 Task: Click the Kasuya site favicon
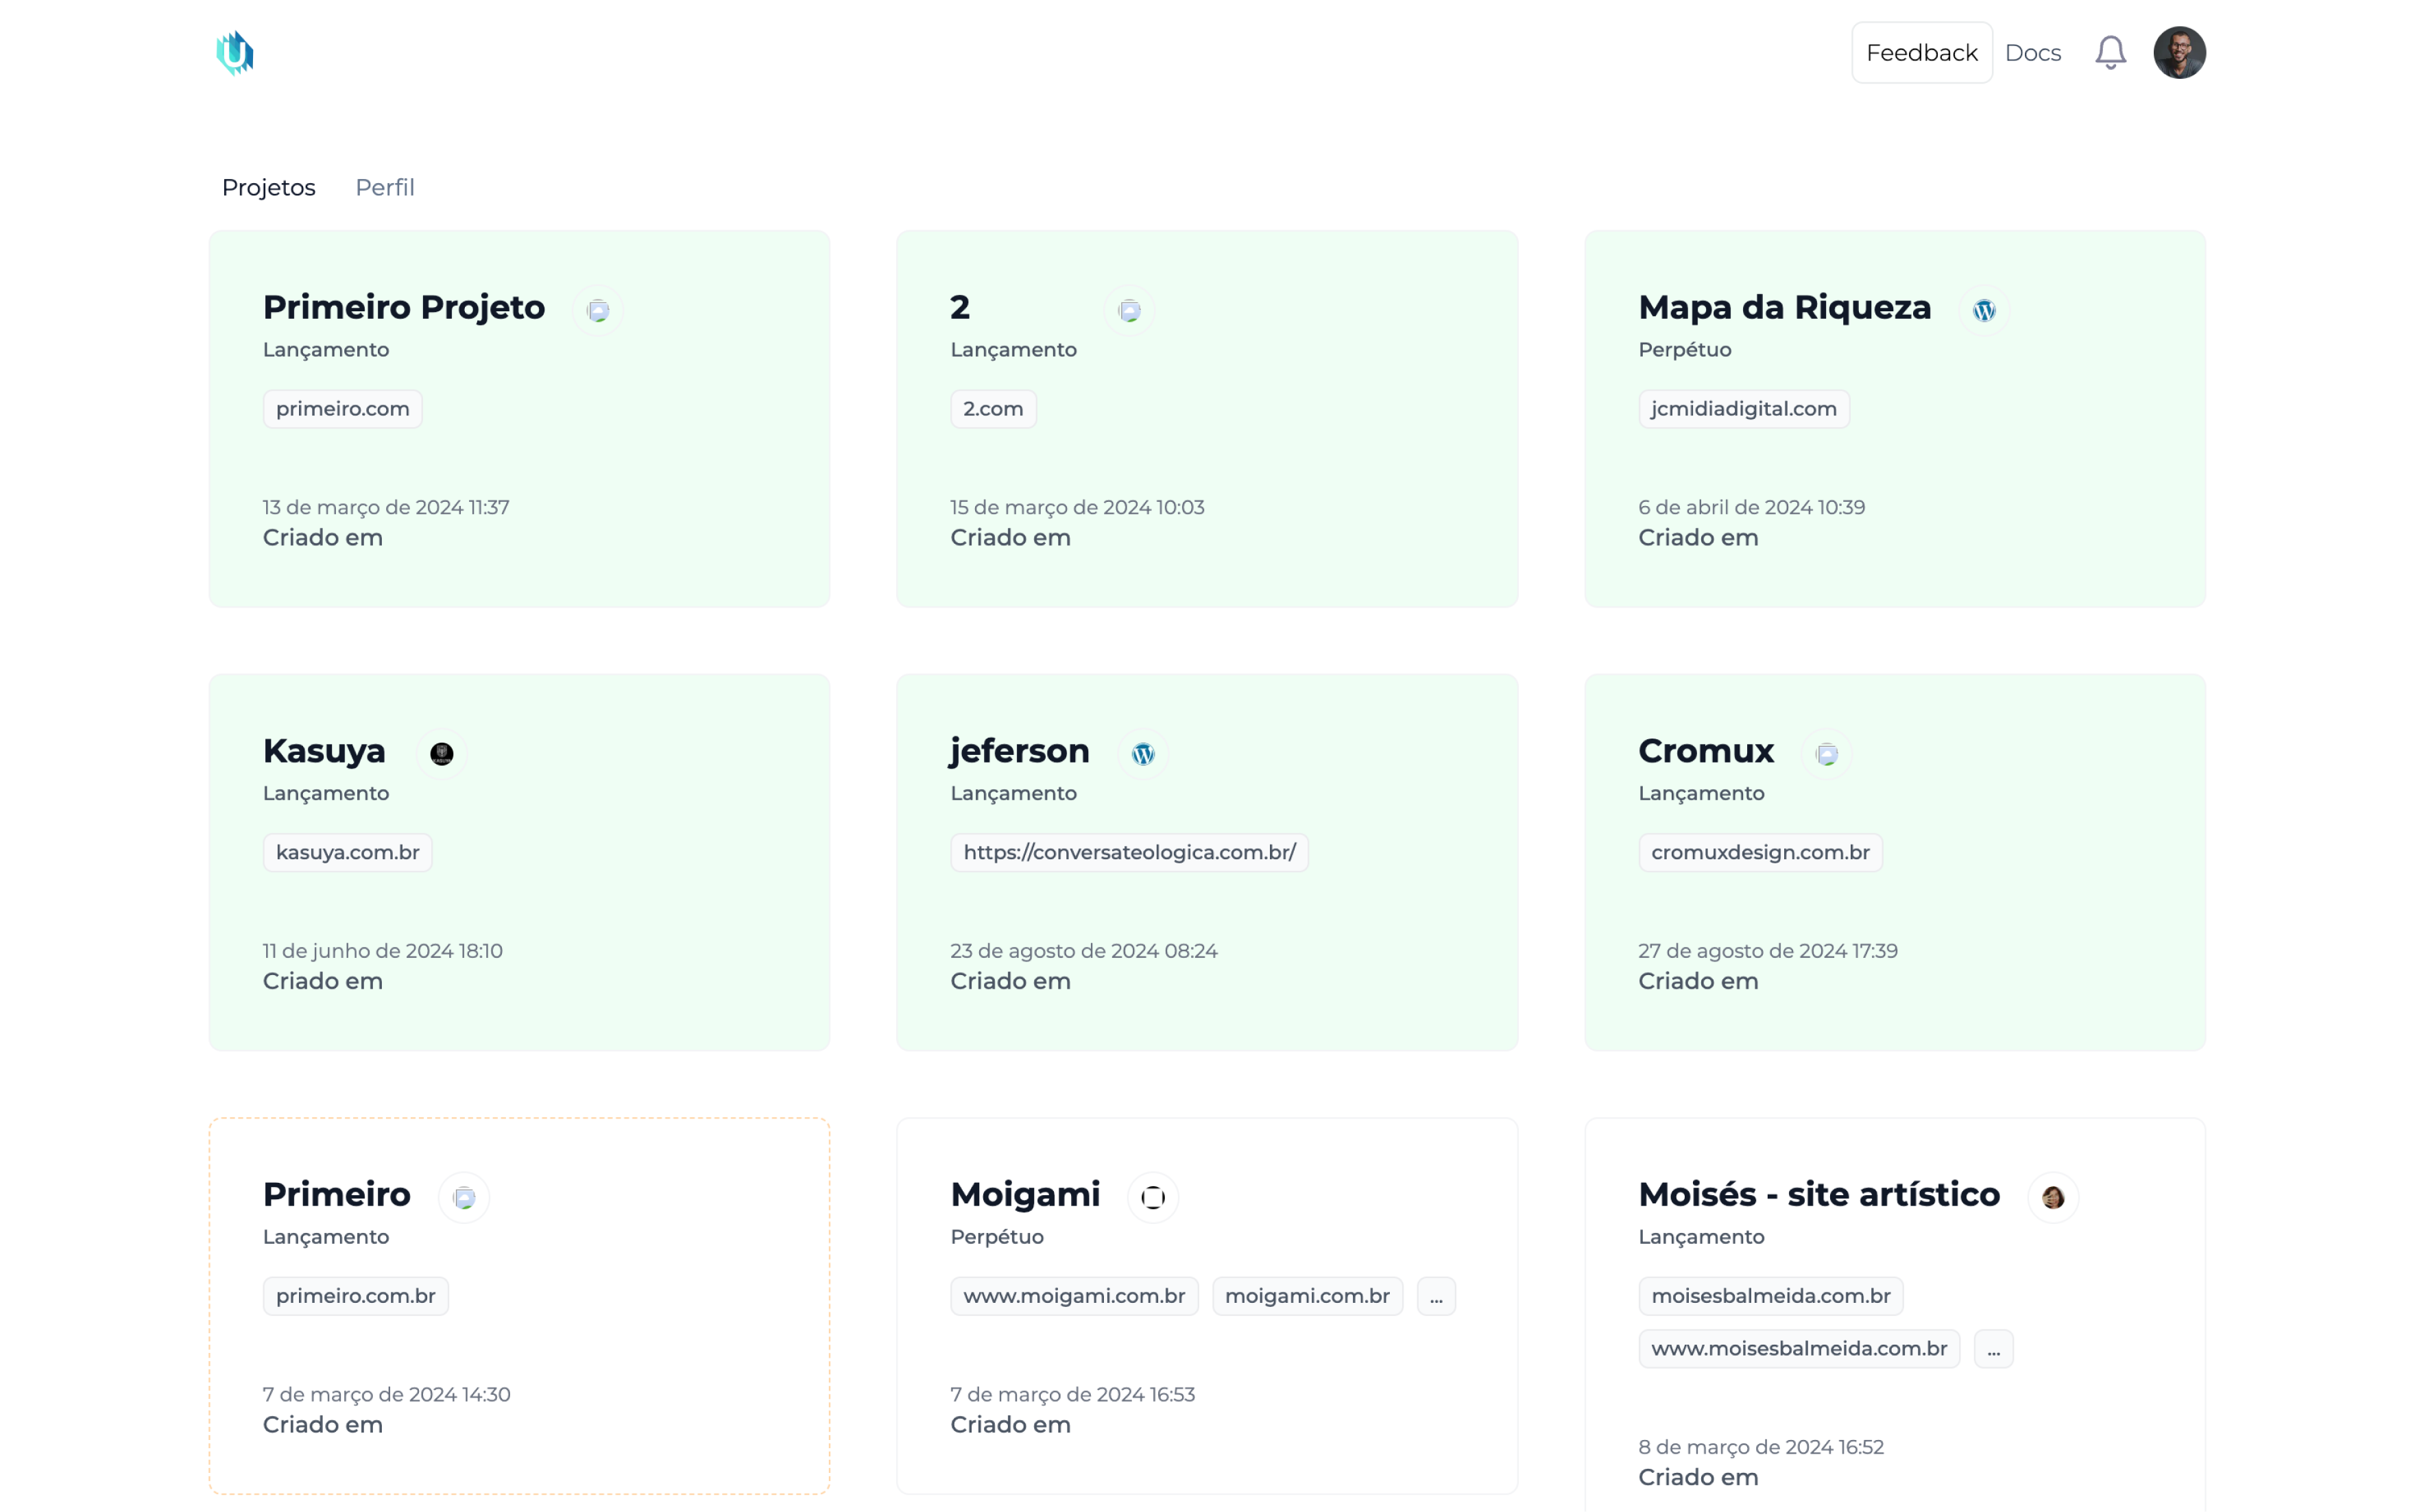(441, 754)
